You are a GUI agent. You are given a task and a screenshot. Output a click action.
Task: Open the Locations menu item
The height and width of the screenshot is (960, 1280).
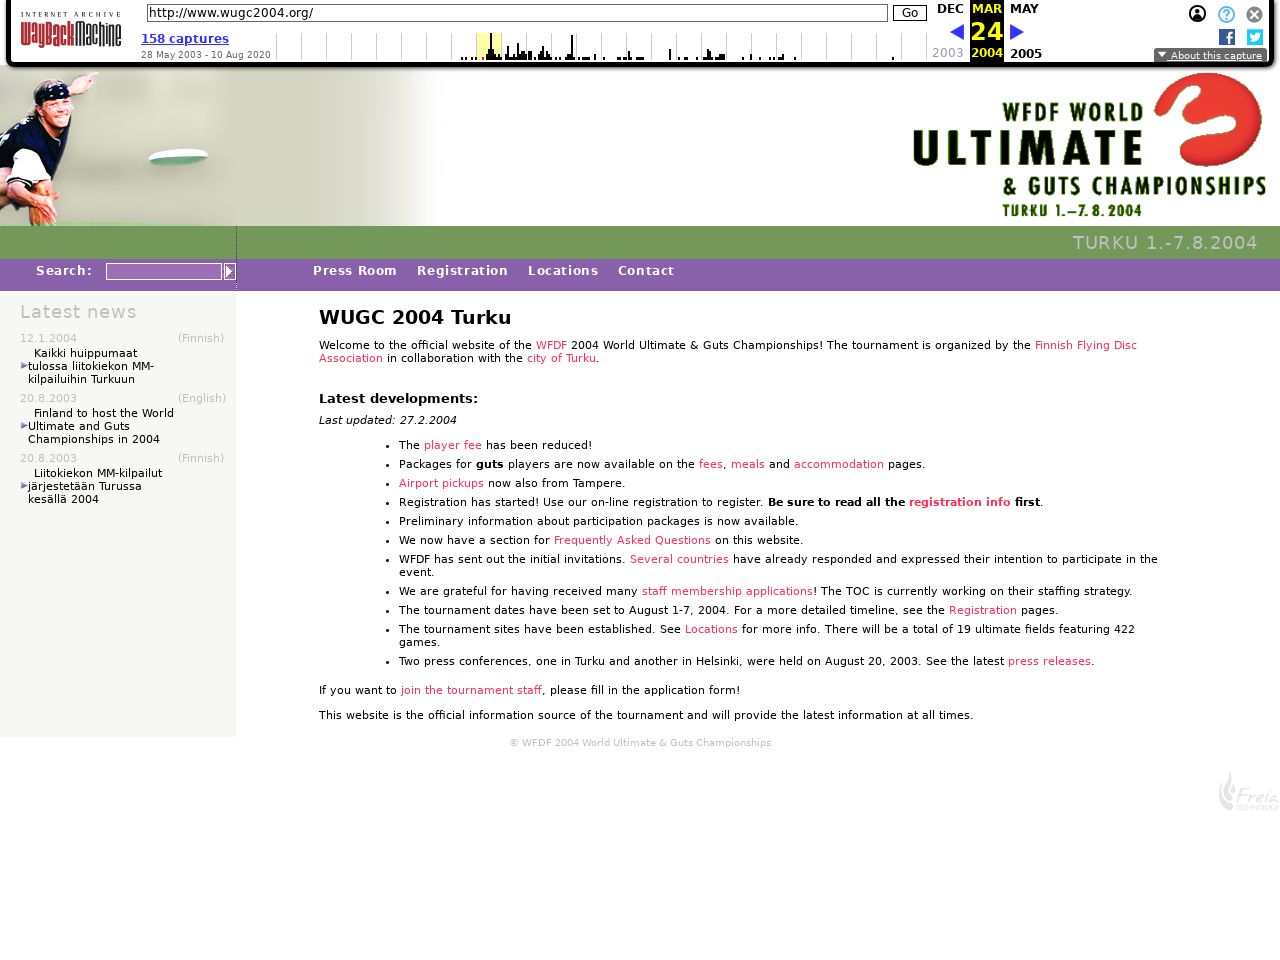click(x=562, y=271)
